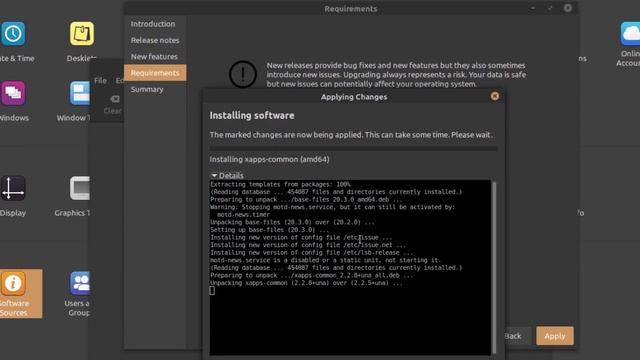This screenshot has height=360, width=640.
Task: Open the File menu in background window
Action: tap(100, 81)
